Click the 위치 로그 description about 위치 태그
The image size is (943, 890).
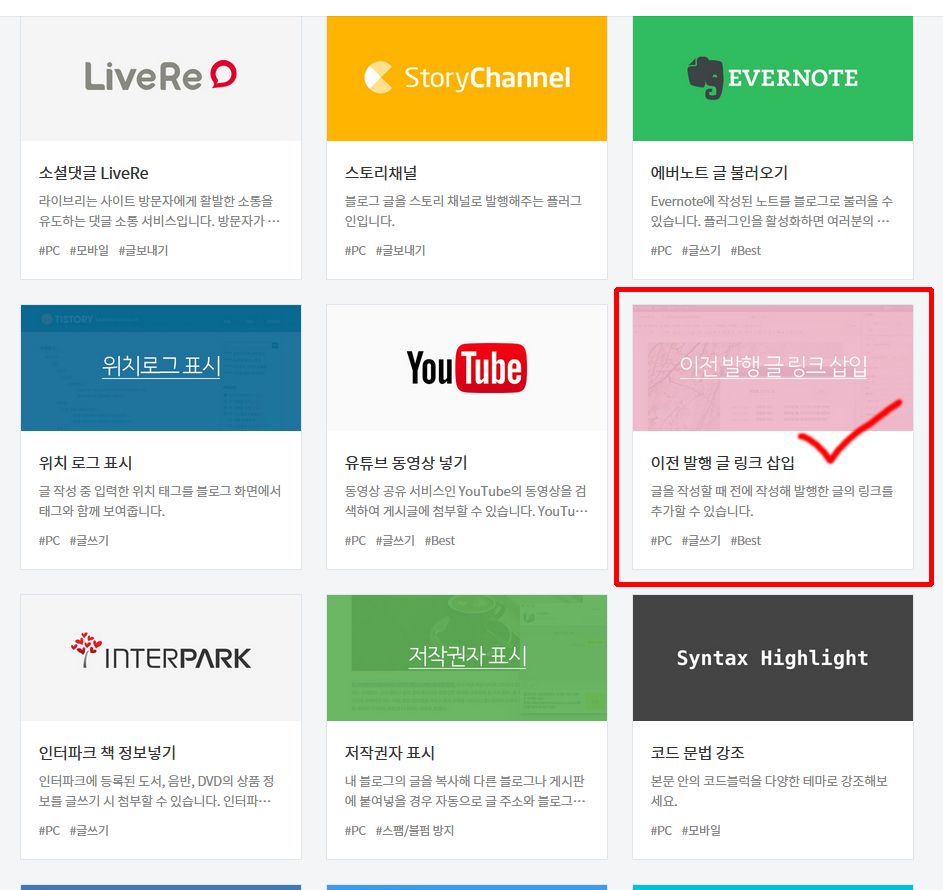pyautogui.click(x=160, y=500)
